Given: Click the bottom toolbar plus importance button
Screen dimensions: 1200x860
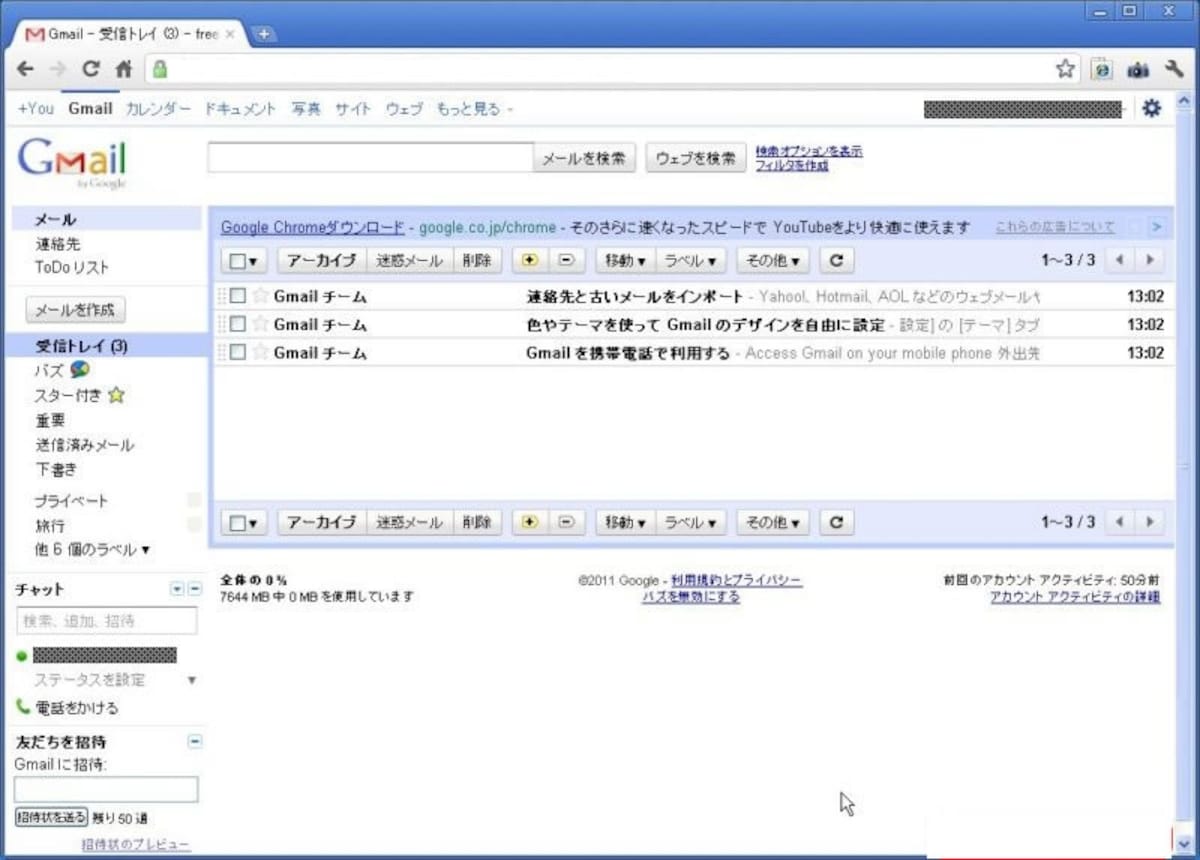Looking at the screenshot, I should (530, 522).
